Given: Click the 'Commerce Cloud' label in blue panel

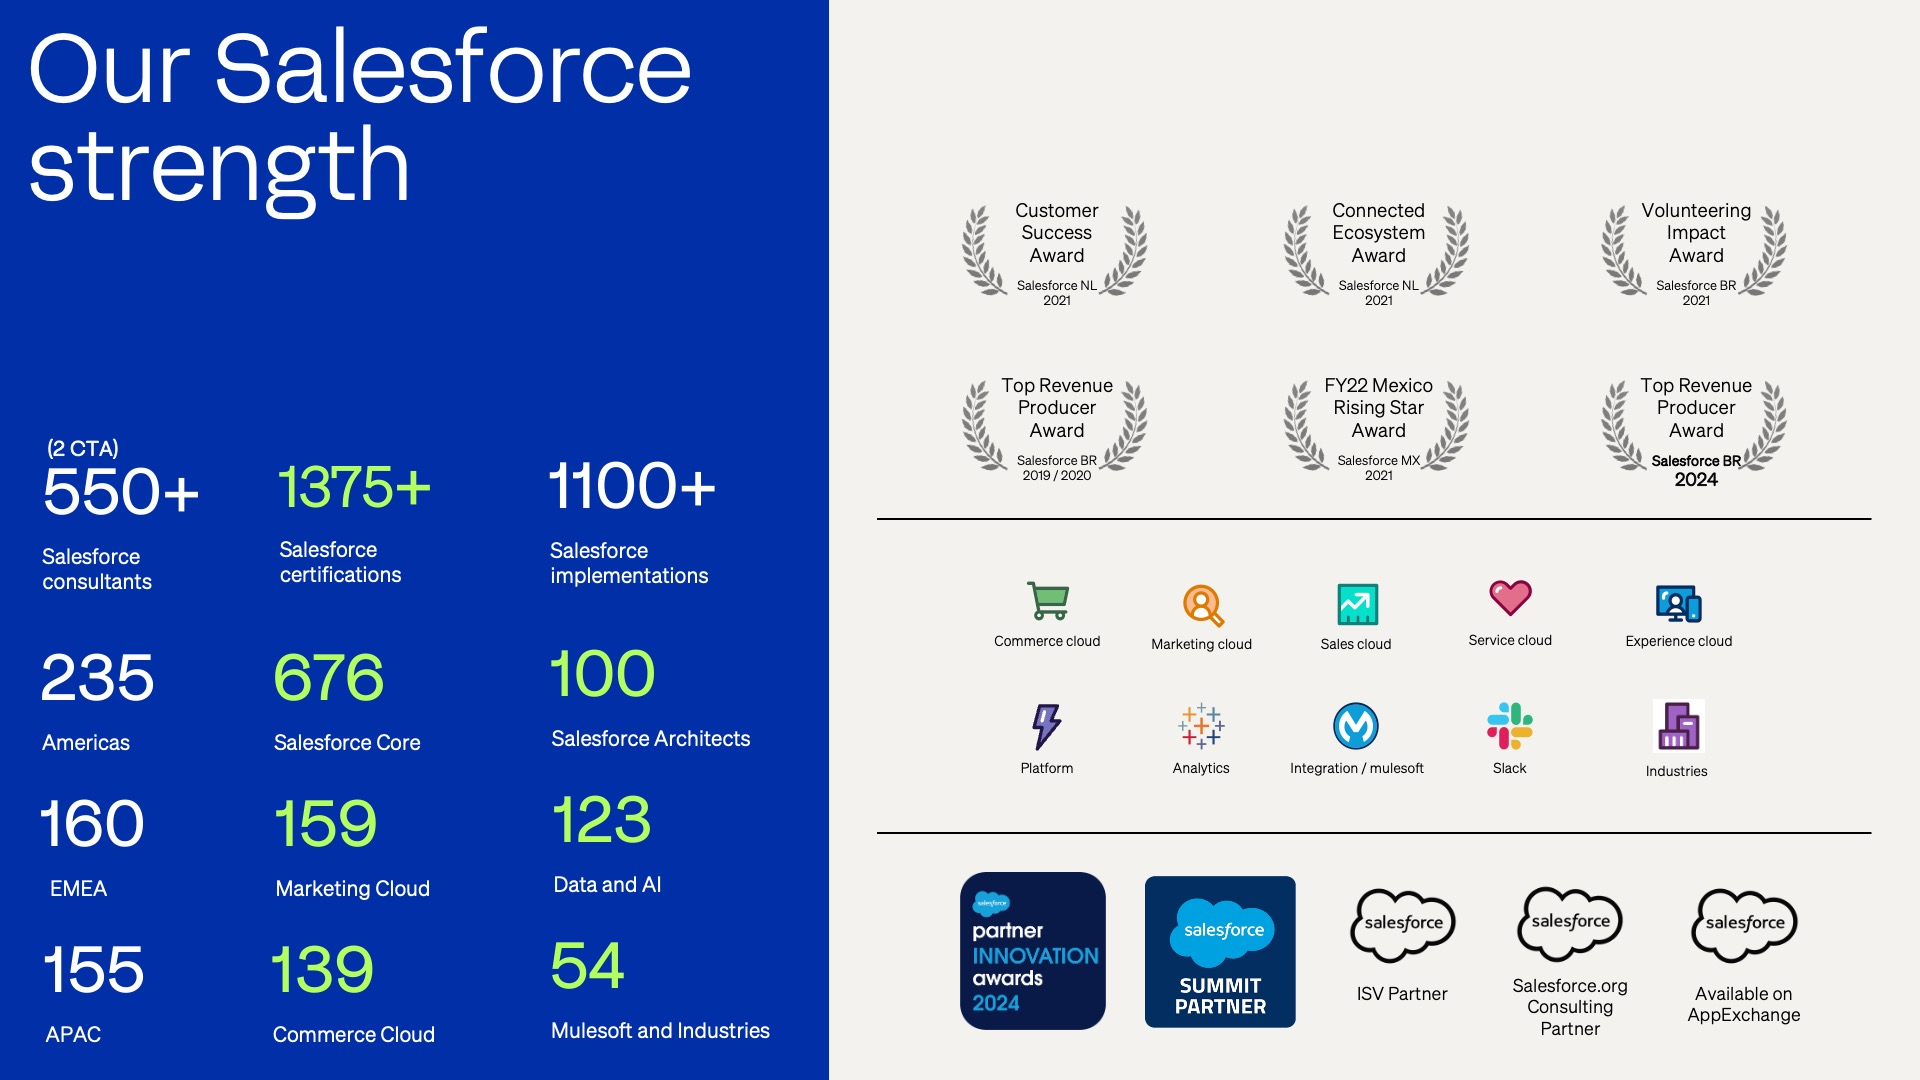Looking at the screenshot, I should tap(354, 1035).
